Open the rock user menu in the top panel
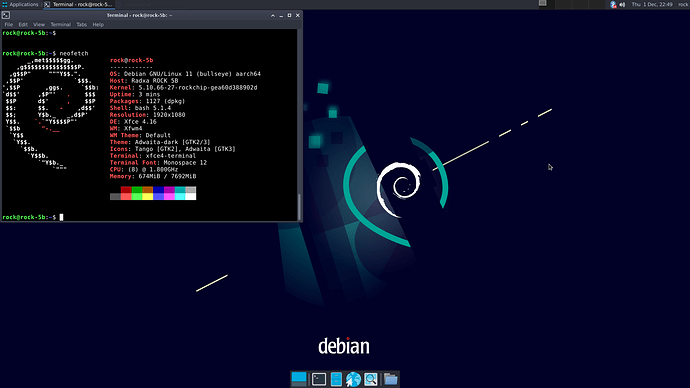Screen dimensions: 690x388 (683, 4)
